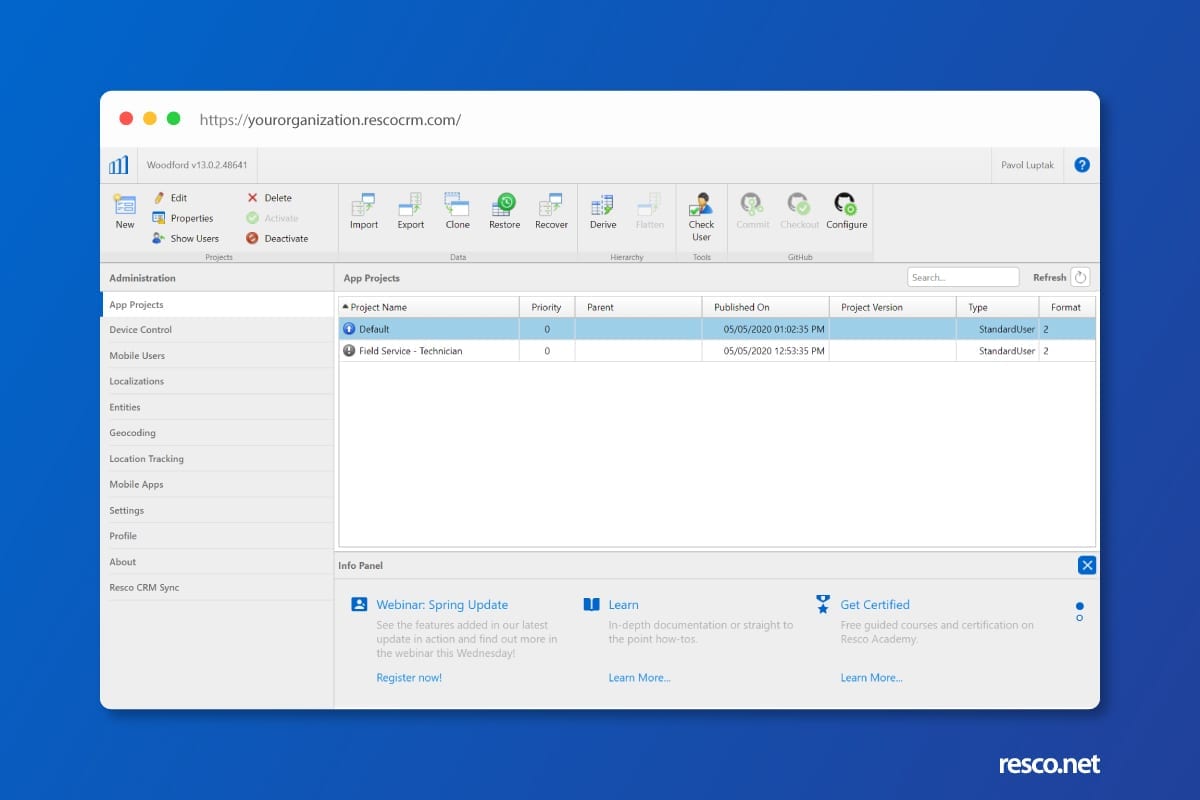The height and width of the screenshot is (800, 1200).
Task: Click the Flatten hierarchy tool
Action: (650, 211)
